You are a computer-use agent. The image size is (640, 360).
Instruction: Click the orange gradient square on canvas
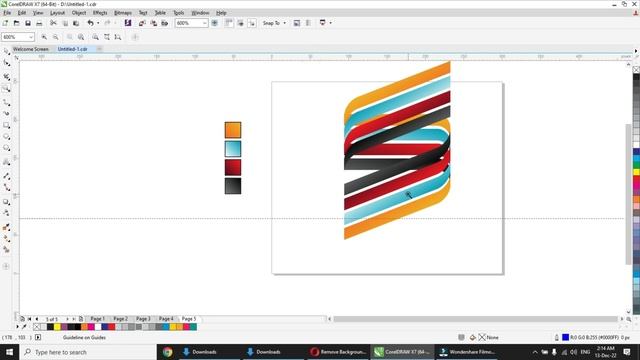tap(233, 130)
